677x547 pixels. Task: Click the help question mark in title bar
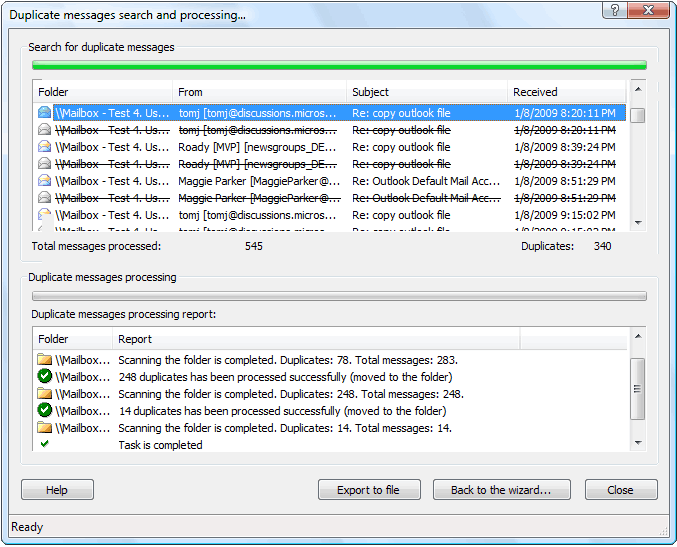615,9
